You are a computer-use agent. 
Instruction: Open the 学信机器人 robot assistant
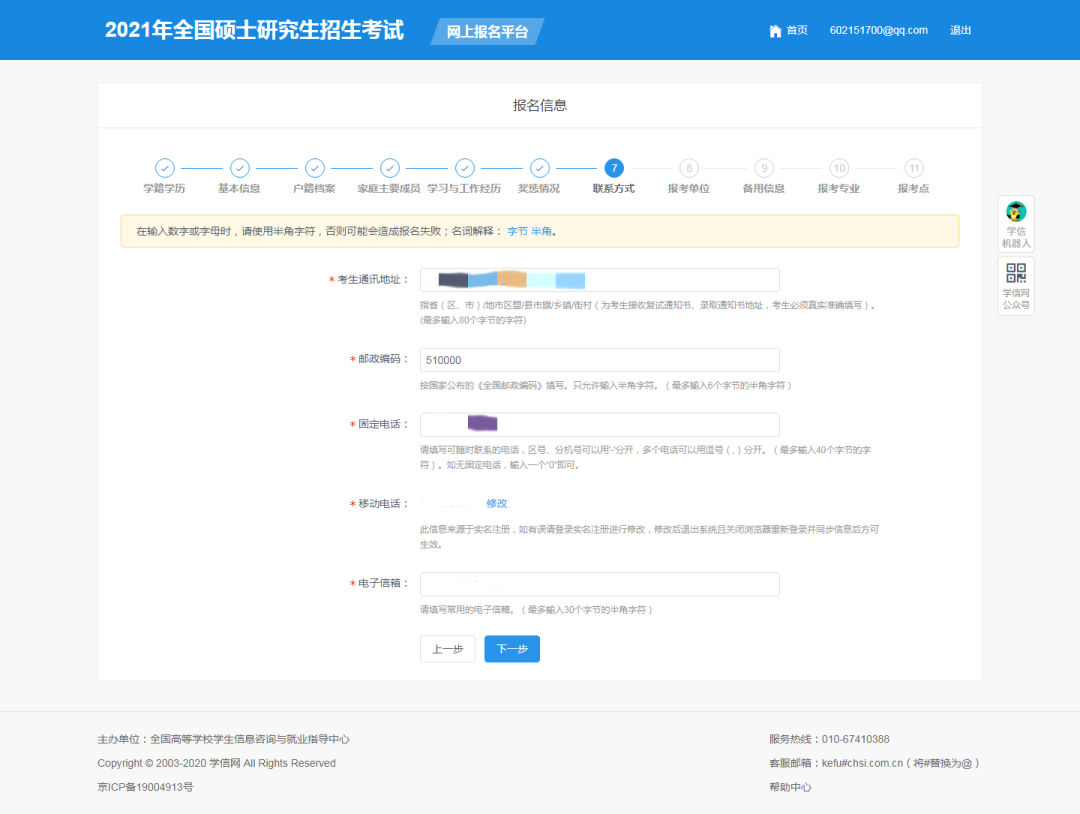(1015, 222)
